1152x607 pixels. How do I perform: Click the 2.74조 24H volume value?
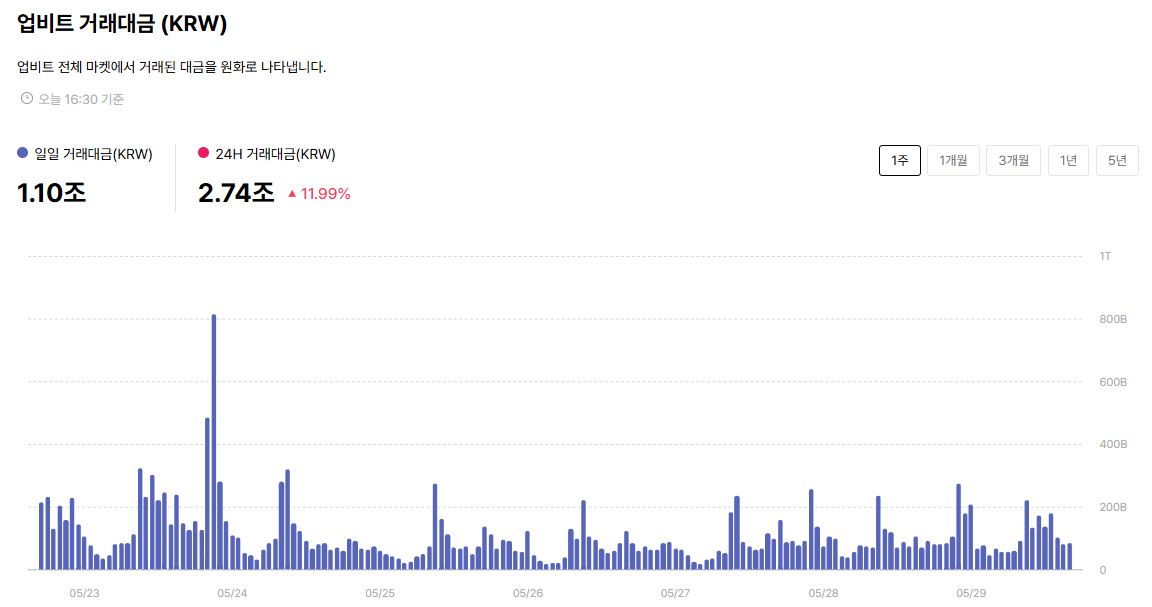[x=236, y=193]
